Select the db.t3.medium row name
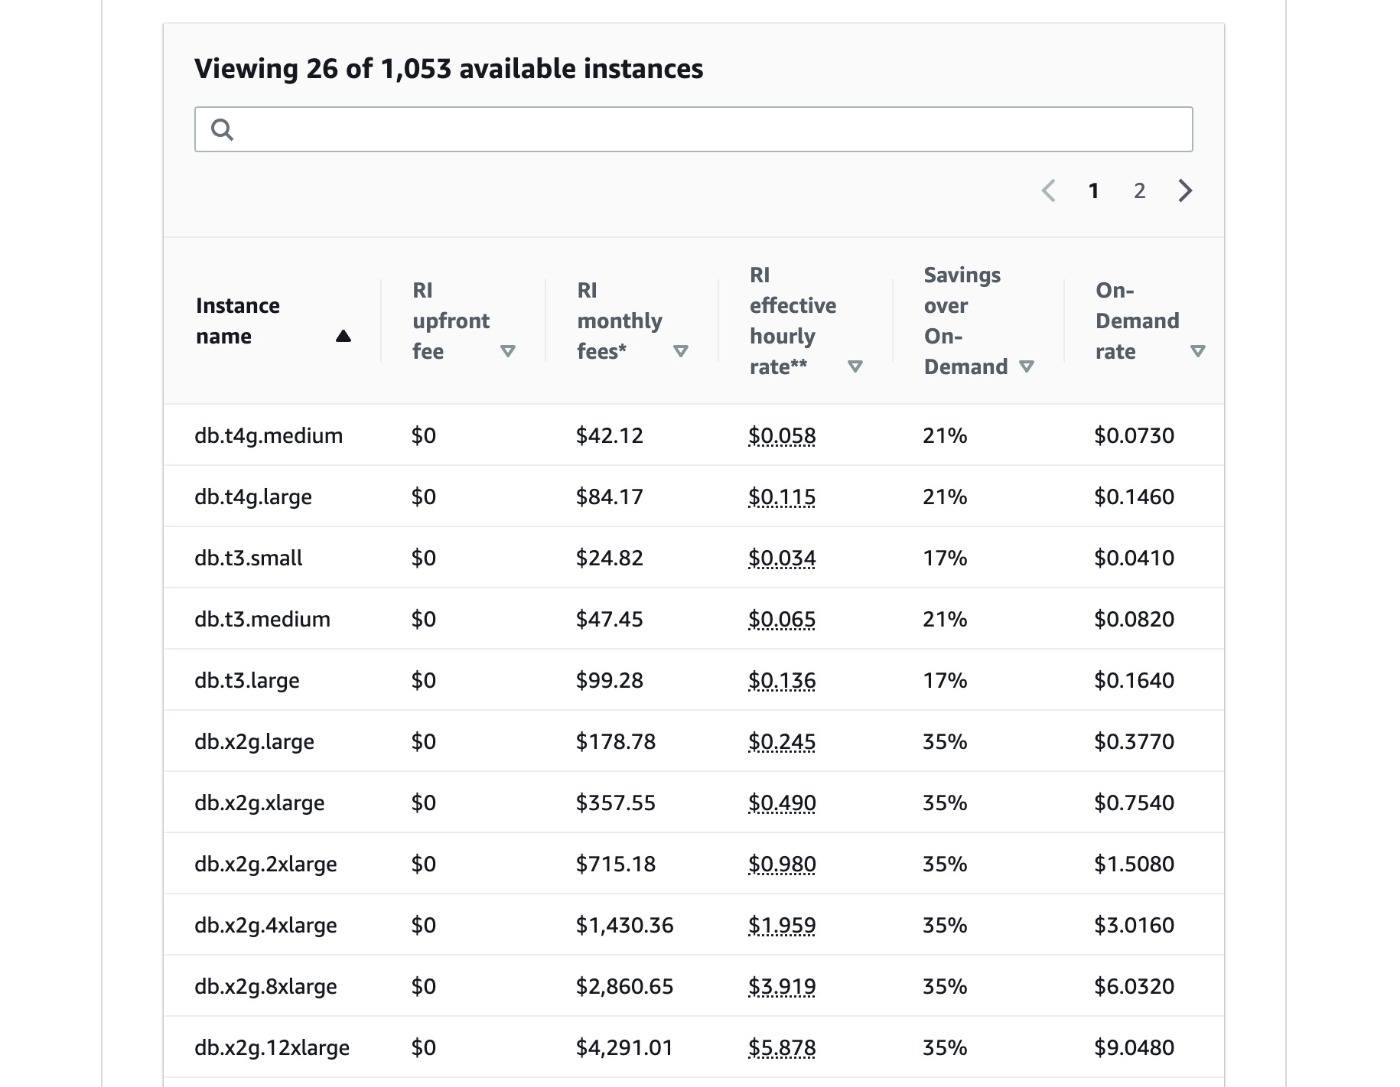 (x=262, y=619)
